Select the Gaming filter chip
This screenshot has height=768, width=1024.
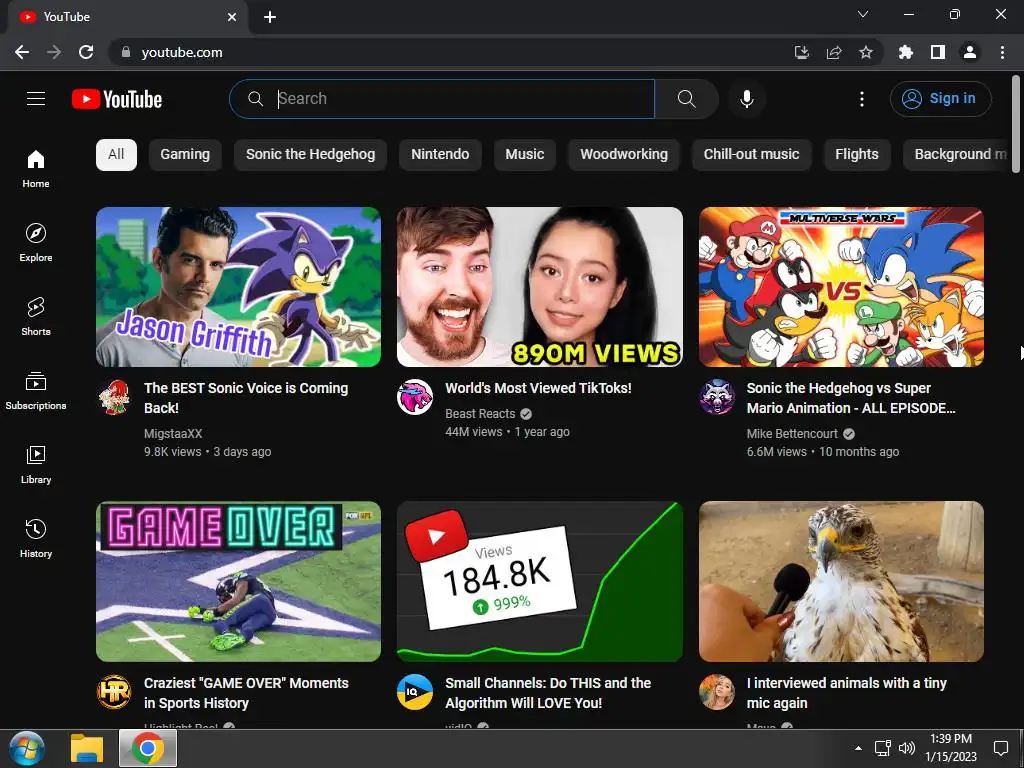point(185,155)
